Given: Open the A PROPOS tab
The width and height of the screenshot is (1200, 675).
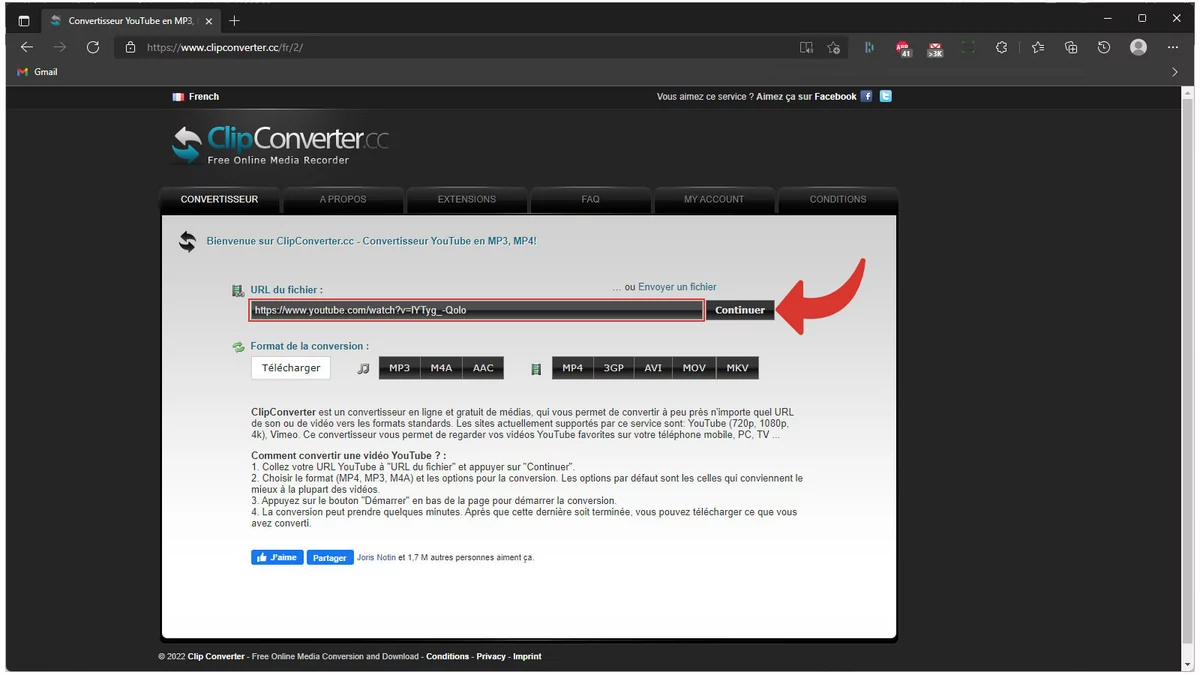Looking at the screenshot, I should point(343,199).
